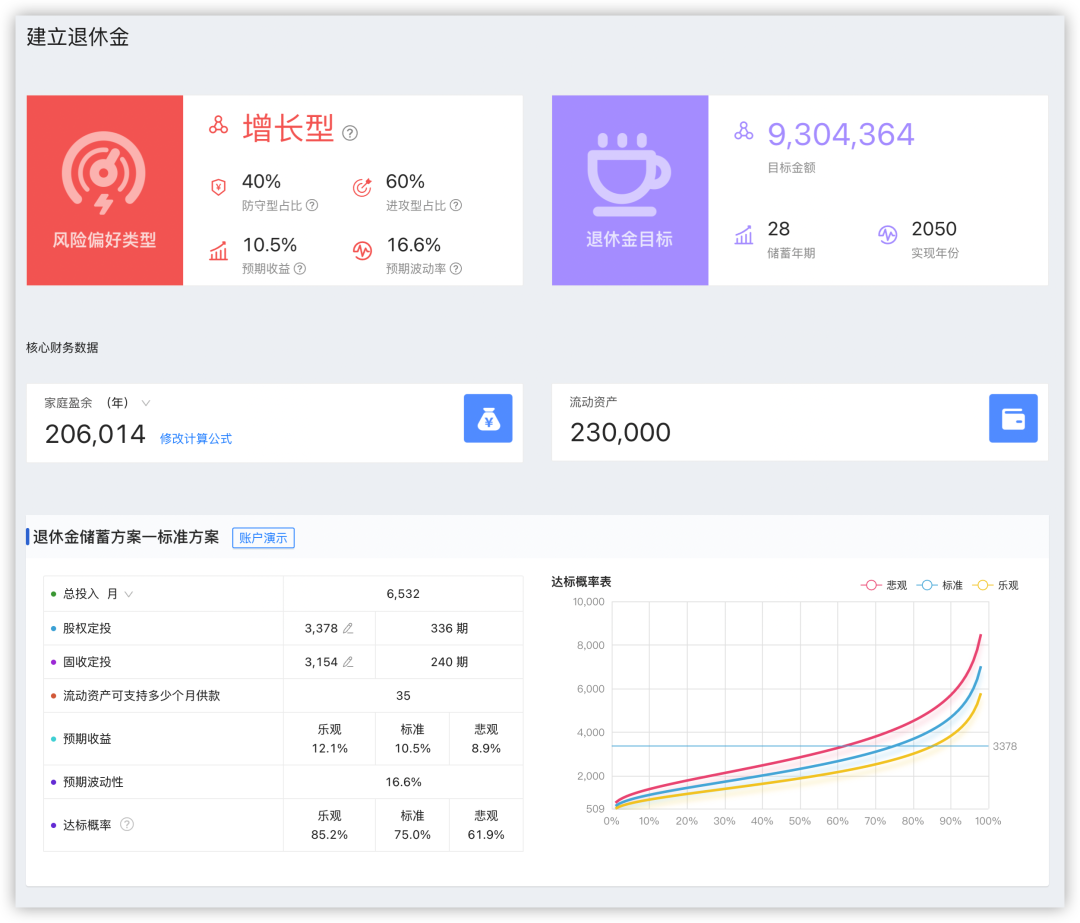Toggle 乐观 series in chart legend
1080x923 pixels.
pos(996,585)
